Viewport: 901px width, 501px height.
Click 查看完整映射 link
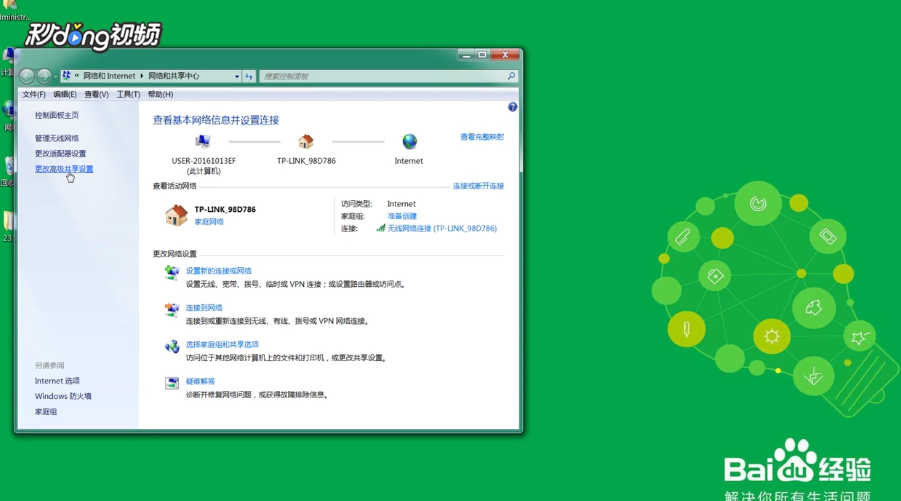[x=482, y=137]
